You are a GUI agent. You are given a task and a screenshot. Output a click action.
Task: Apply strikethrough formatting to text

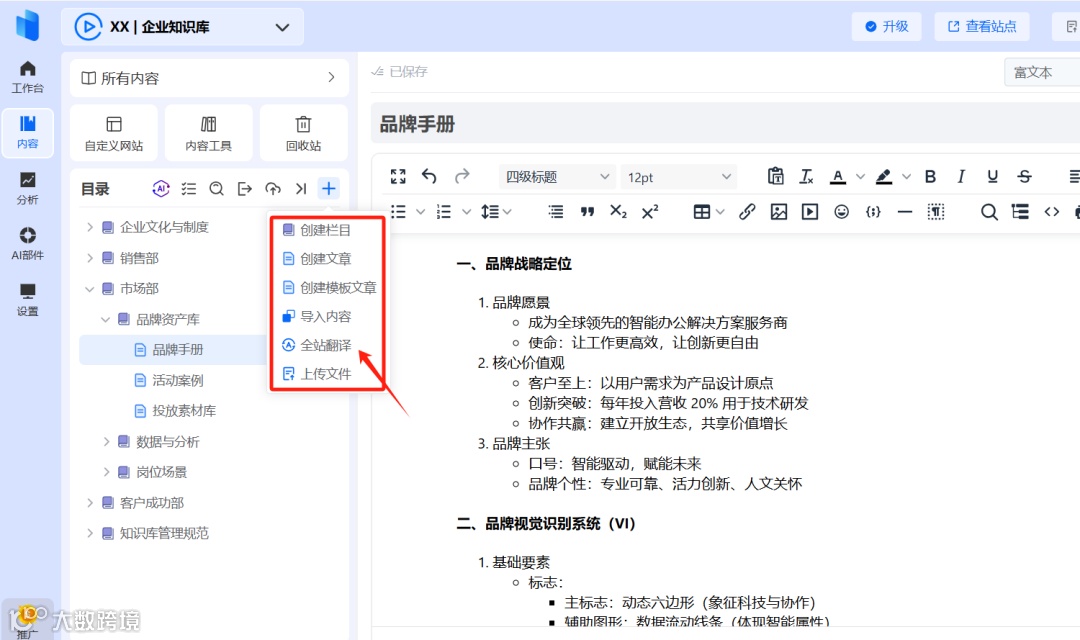[1025, 177]
